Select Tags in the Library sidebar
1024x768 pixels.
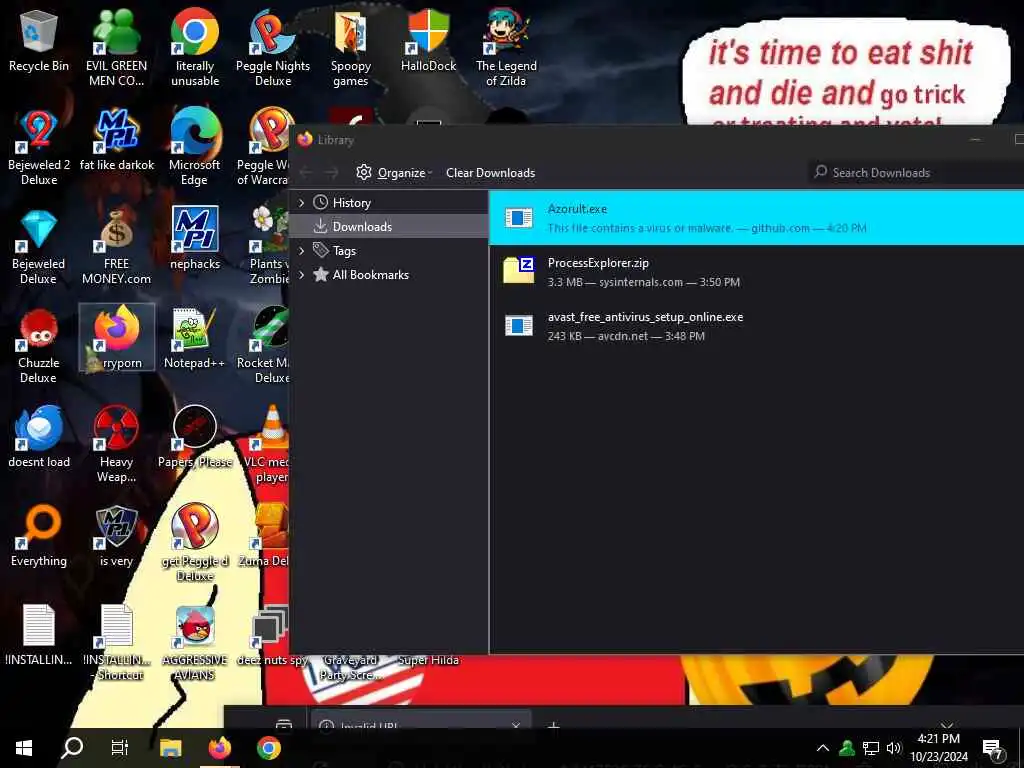(389, 251)
